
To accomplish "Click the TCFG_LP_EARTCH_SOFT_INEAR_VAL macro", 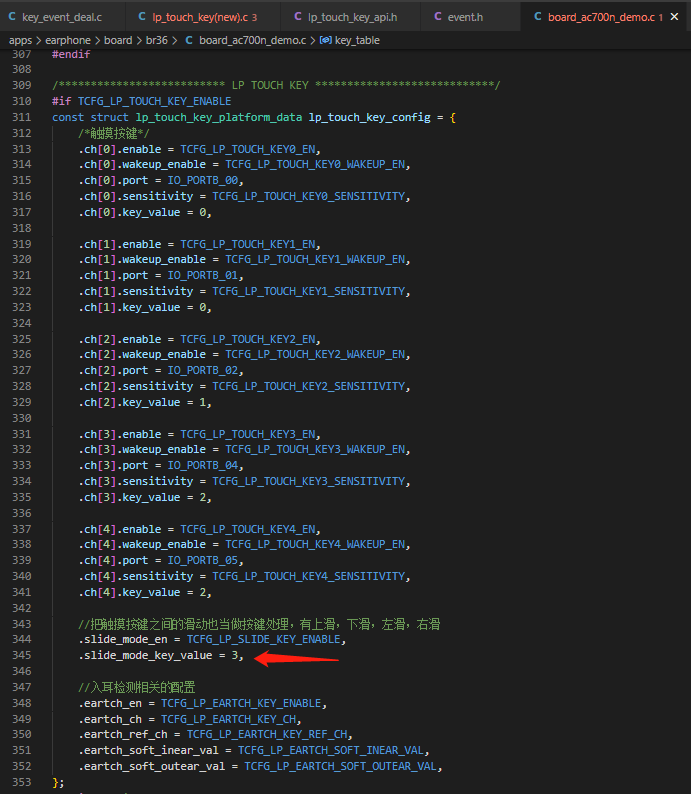I will [331, 750].
